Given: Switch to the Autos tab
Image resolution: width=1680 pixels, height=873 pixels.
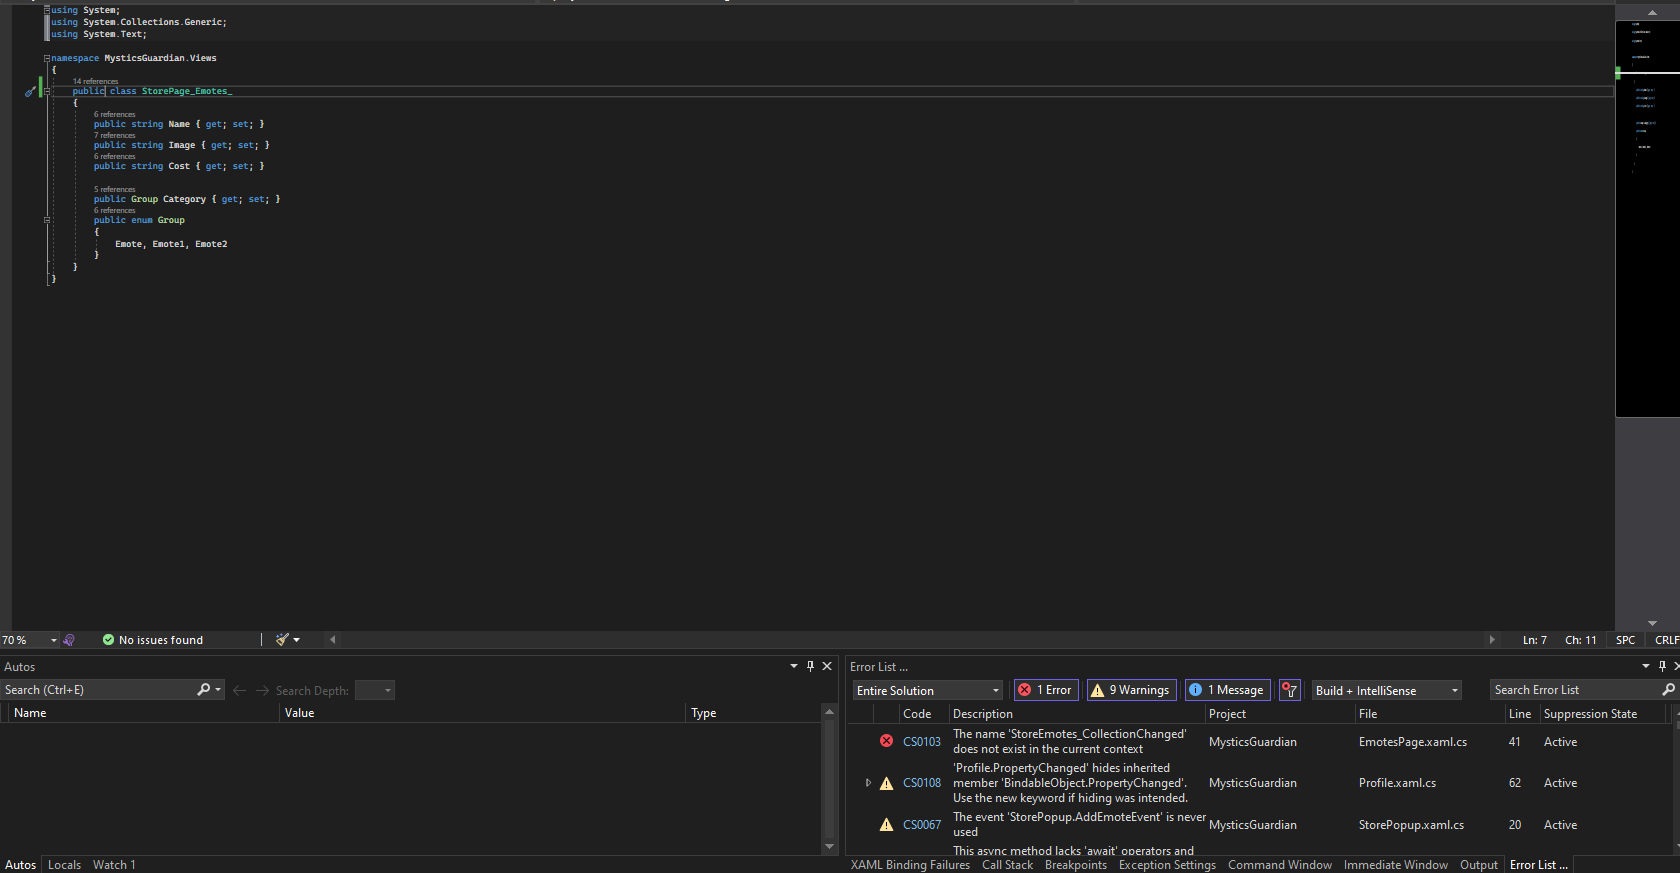Looking at the screenshot, I should tap(20, 865).
